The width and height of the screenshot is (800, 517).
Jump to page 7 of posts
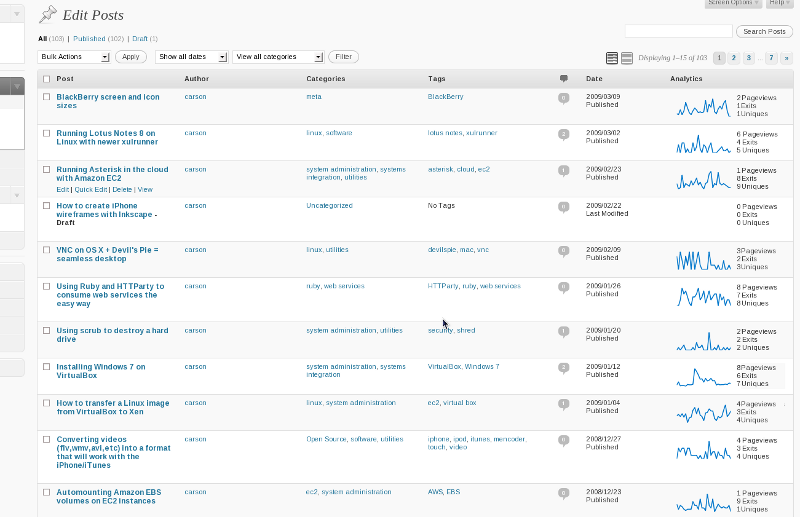(x=770, y=58)
